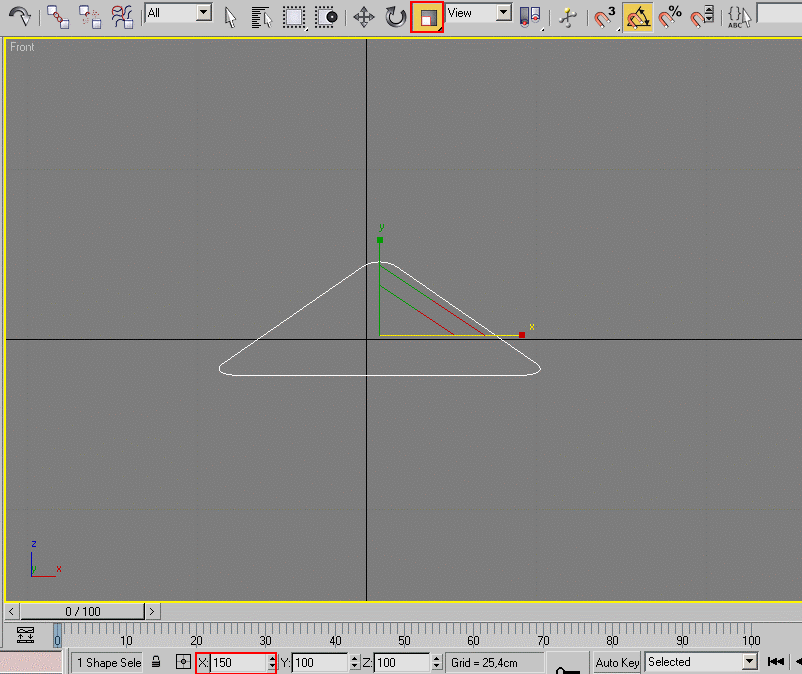Image resolution: width=802 pixels, height=674 pixels.
Task: Open the 'View' reference coordinate dropdown
Action: (479, 13)
